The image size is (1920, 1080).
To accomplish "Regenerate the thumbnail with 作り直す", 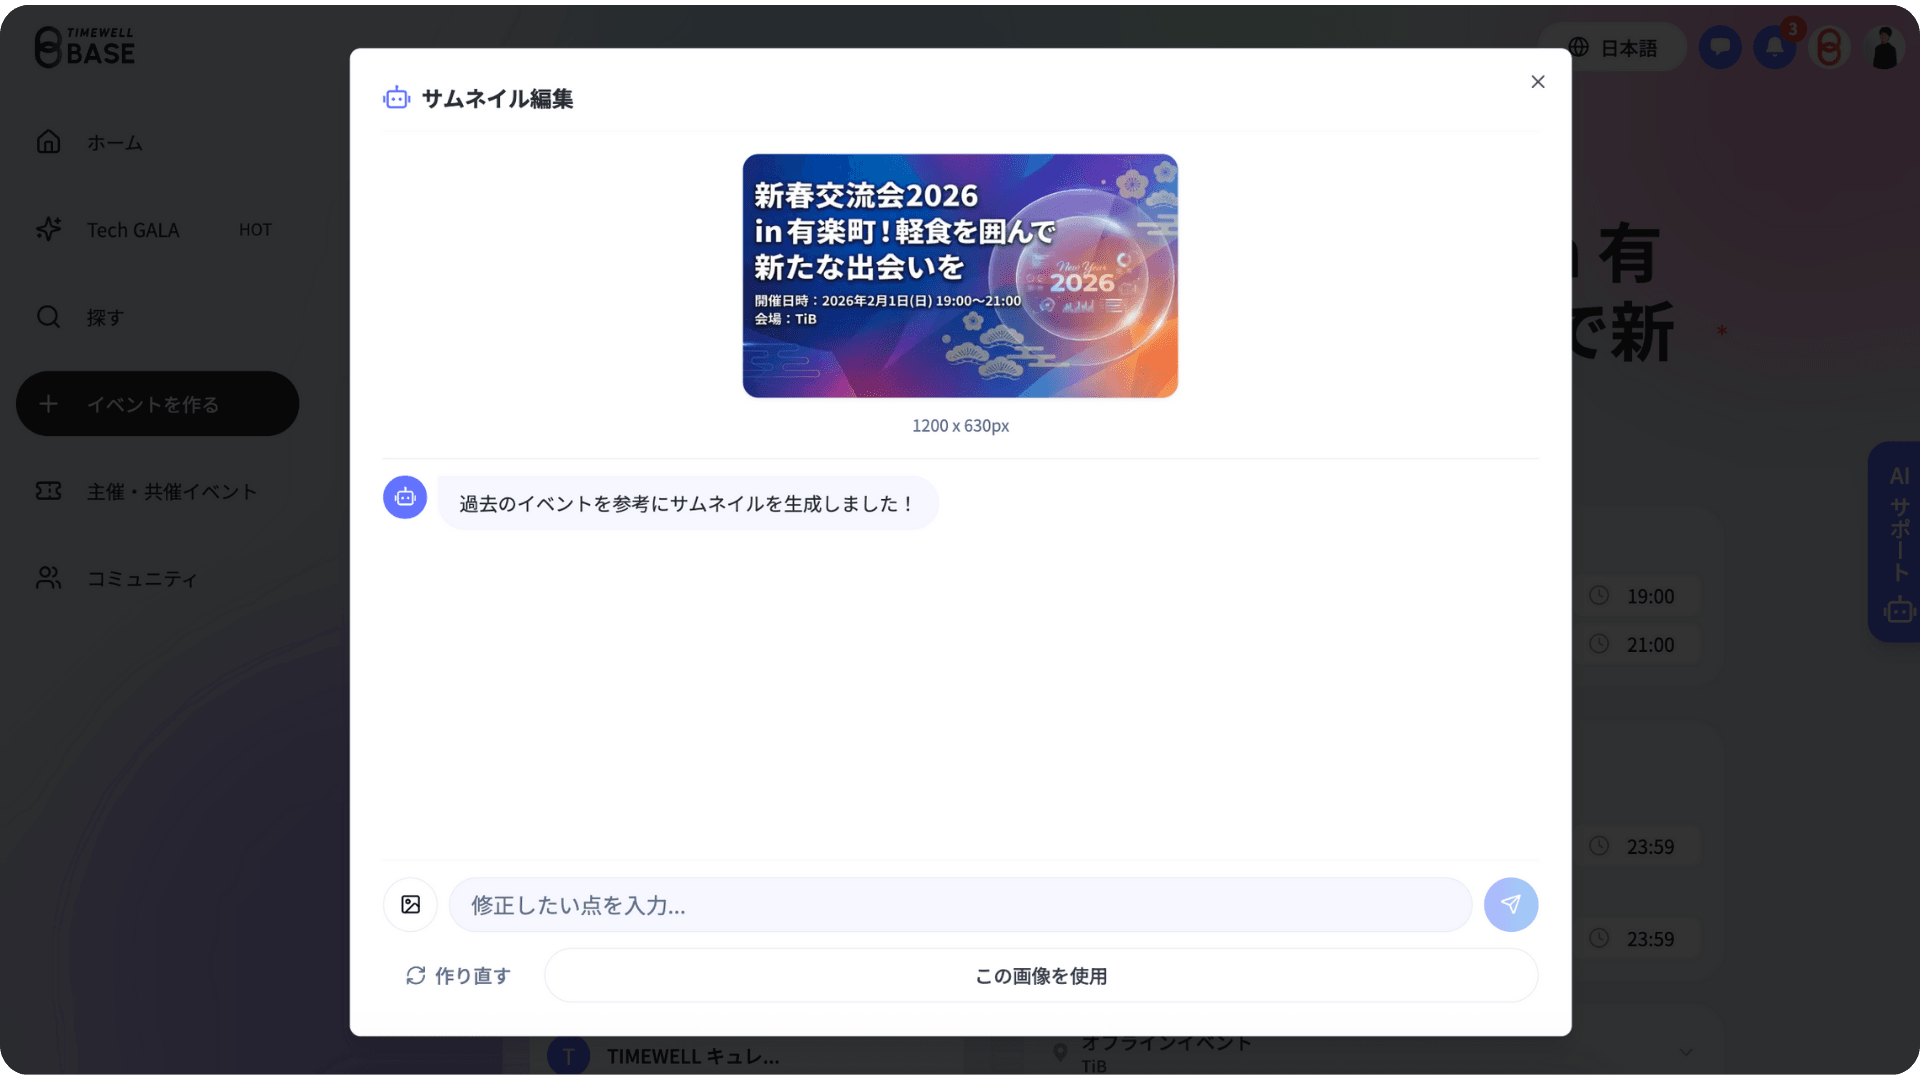I will 457,975.
